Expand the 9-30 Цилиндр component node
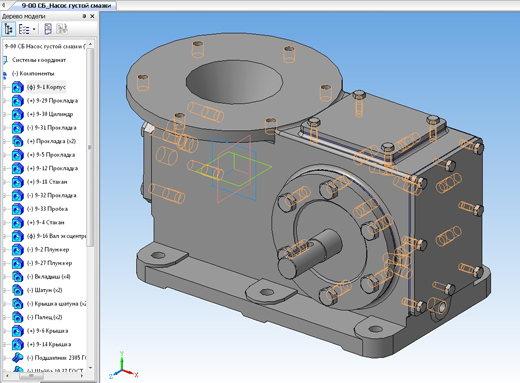The height and width of the screenshot is (383, 520). 5,114
